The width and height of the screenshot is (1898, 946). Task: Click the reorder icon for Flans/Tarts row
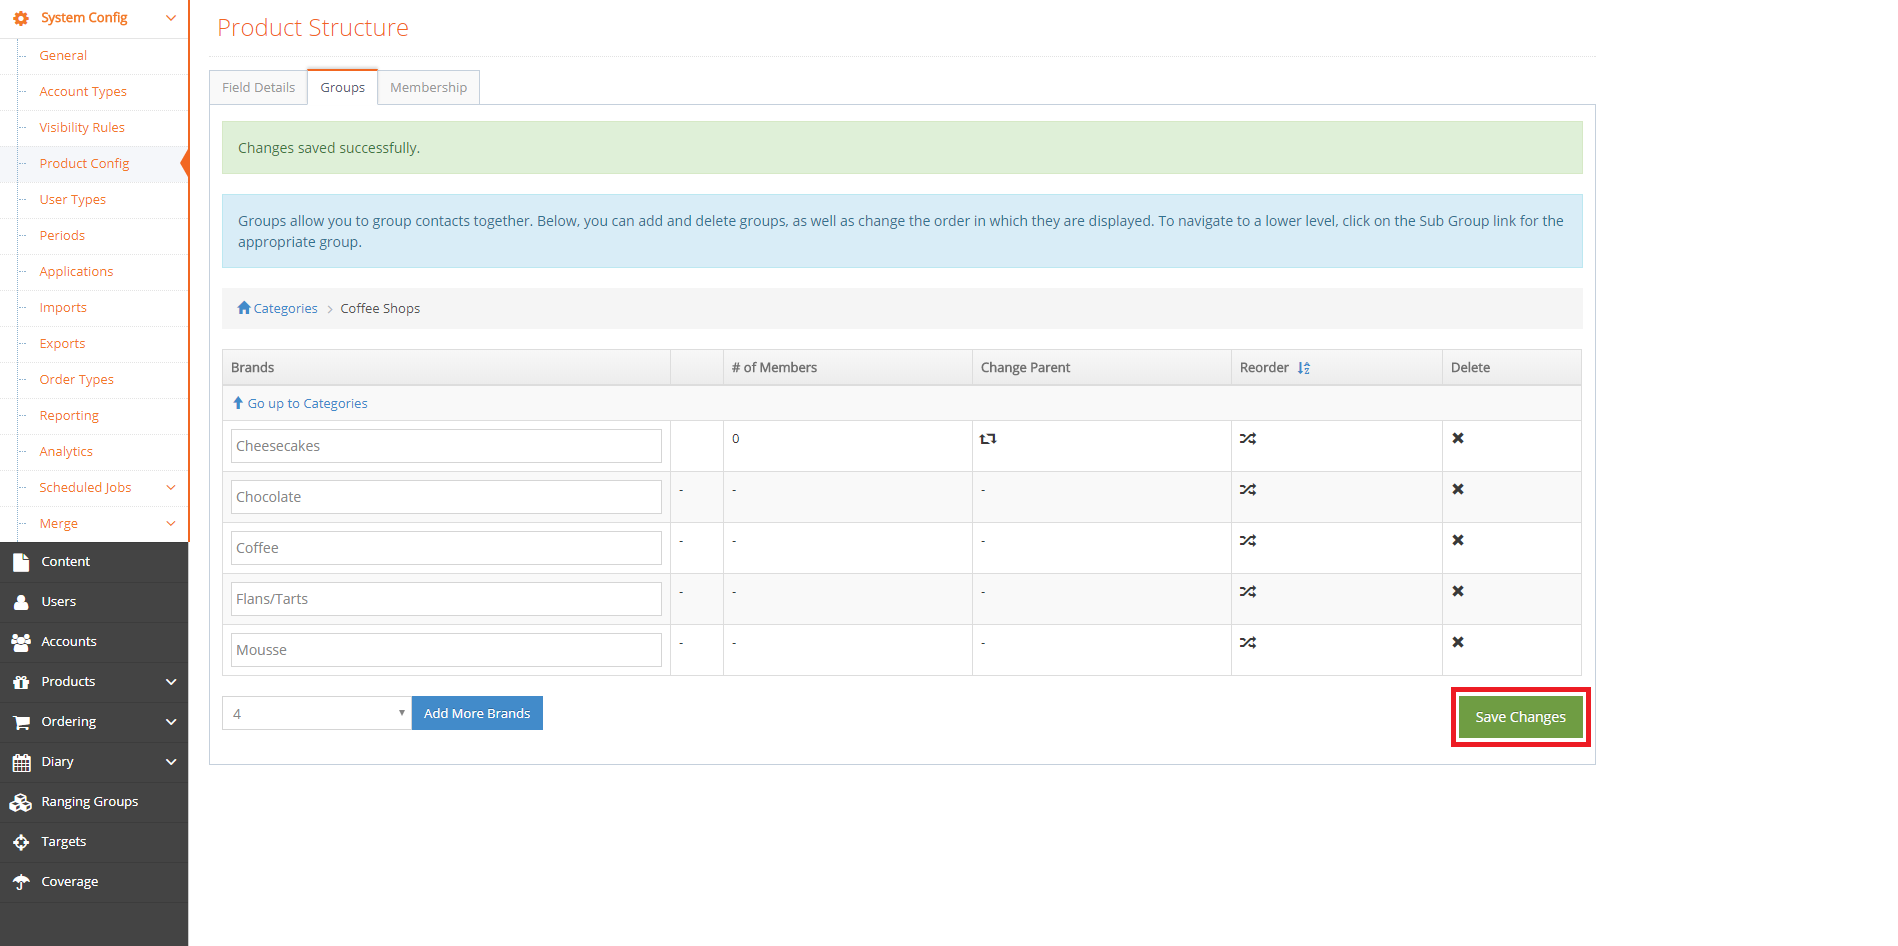click(1248, 592)
